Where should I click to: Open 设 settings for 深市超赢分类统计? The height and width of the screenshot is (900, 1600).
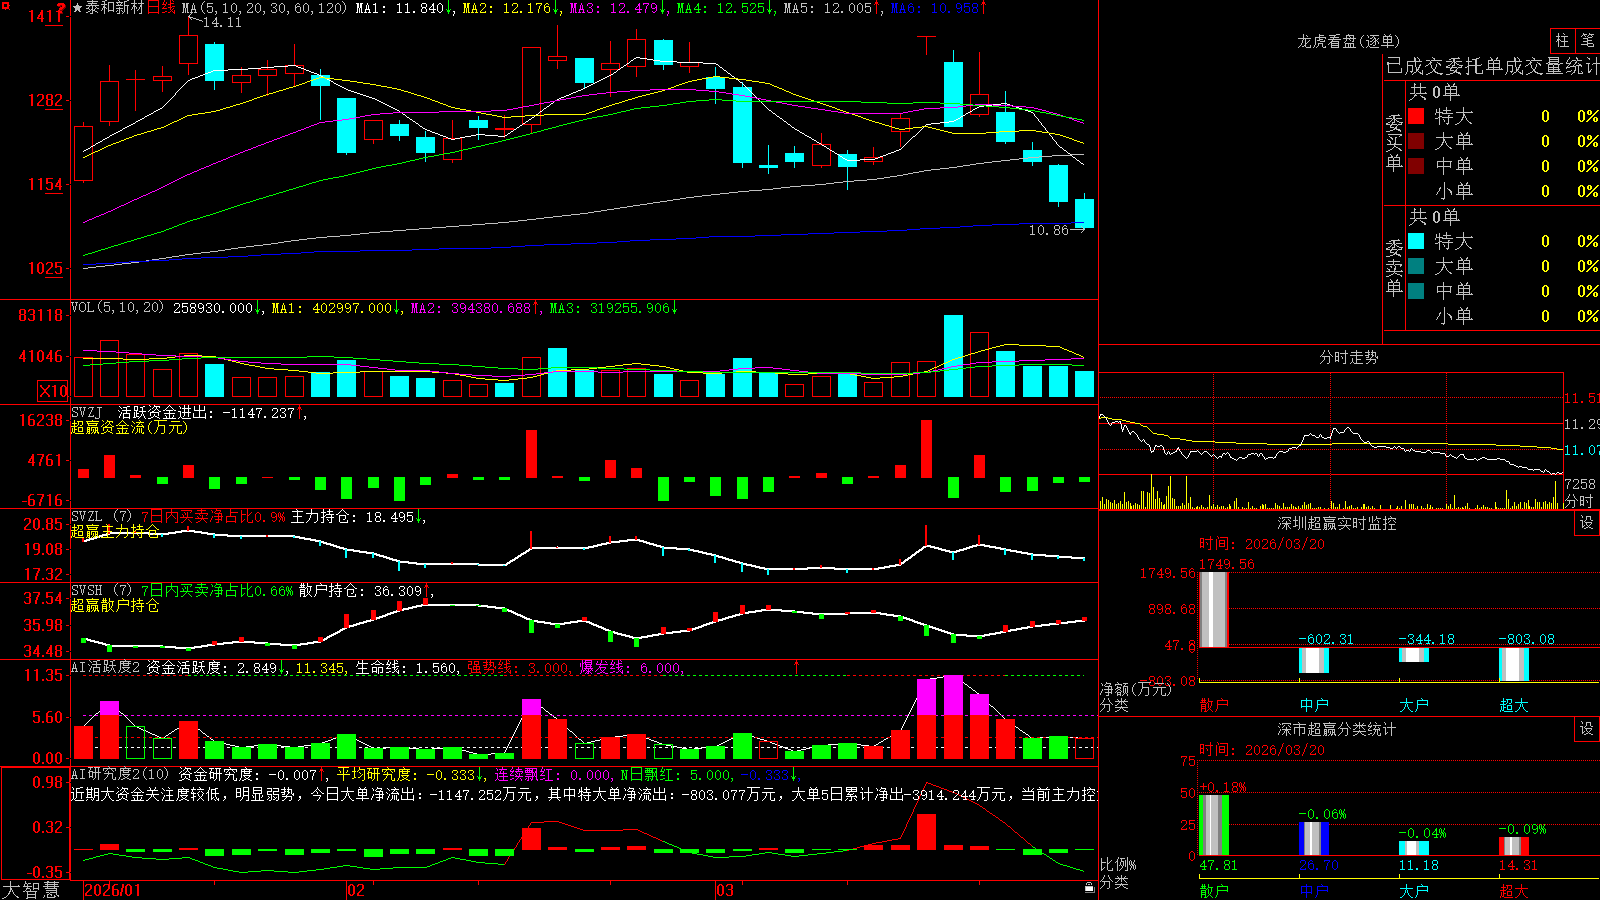click(x=1586, y=729)
